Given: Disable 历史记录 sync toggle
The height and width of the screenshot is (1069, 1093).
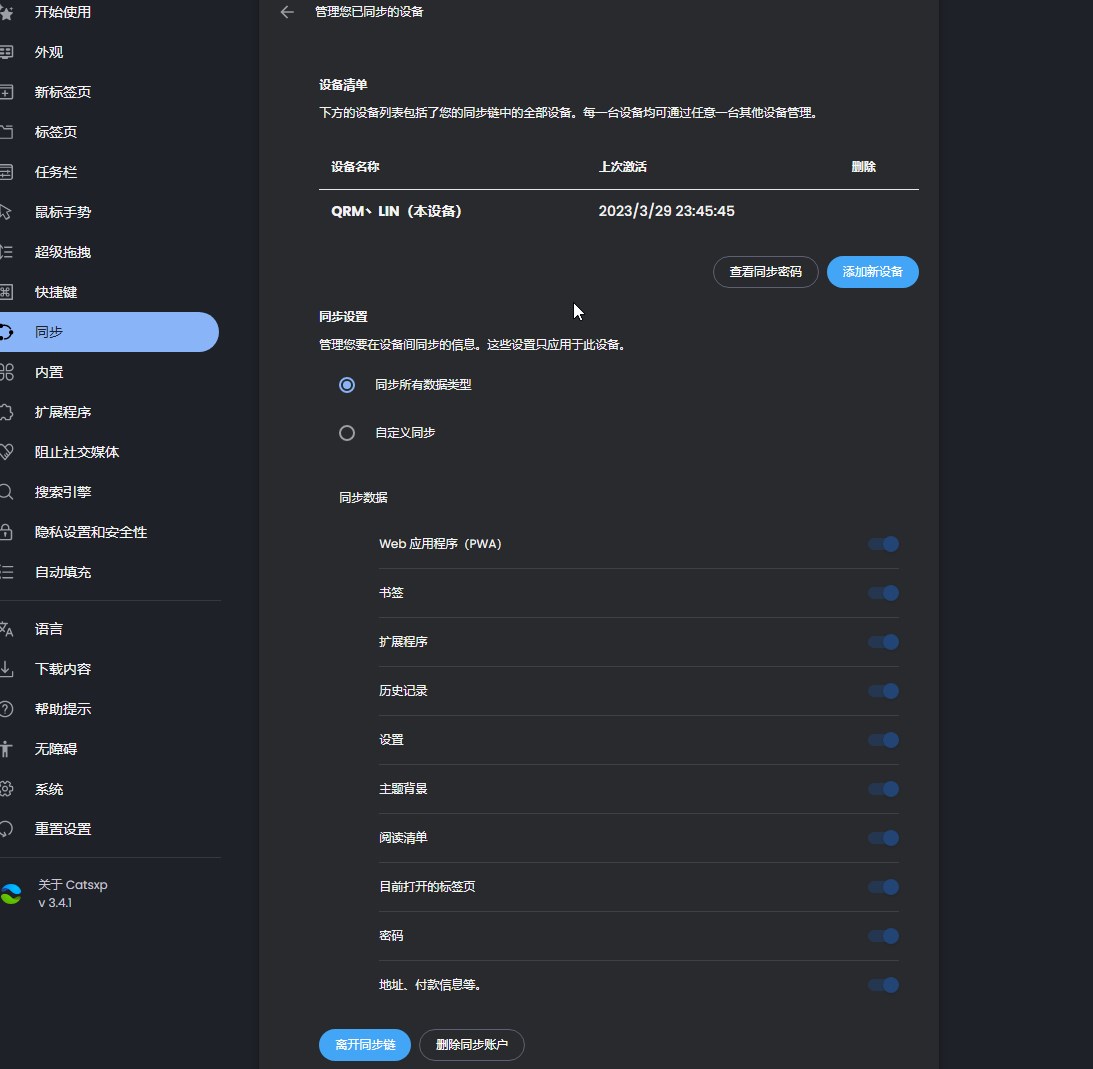Looking at the screenshot, I should (x=883, y=691).
